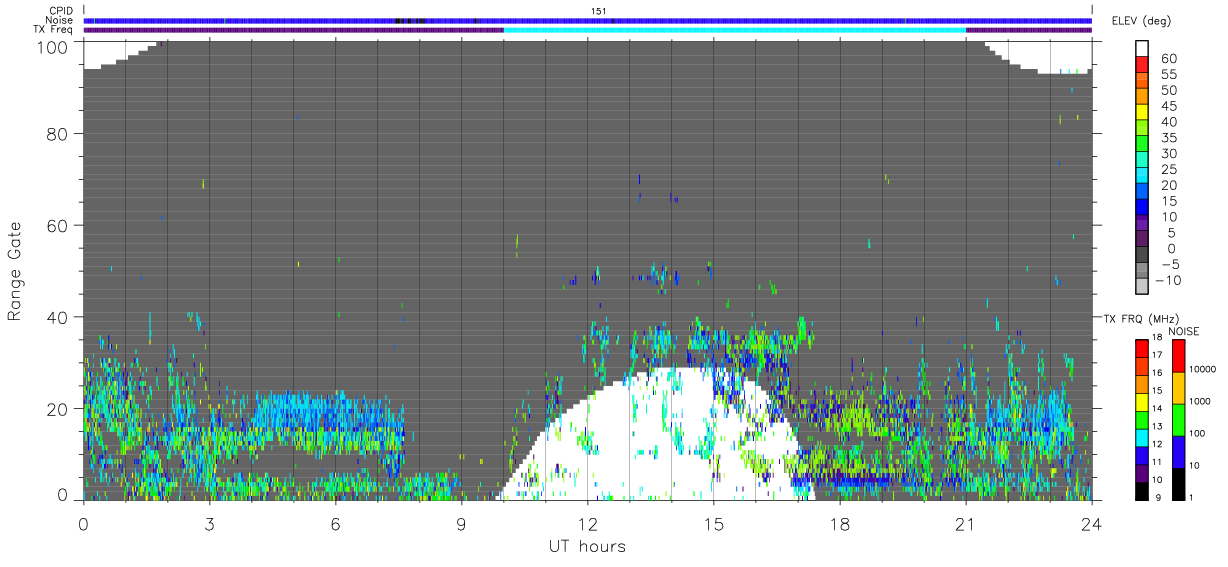Click the yellow 14–15 segment of TX FRQ colorbar
The width and height of the screenshot is (1228, 567).
point(1142,403)
